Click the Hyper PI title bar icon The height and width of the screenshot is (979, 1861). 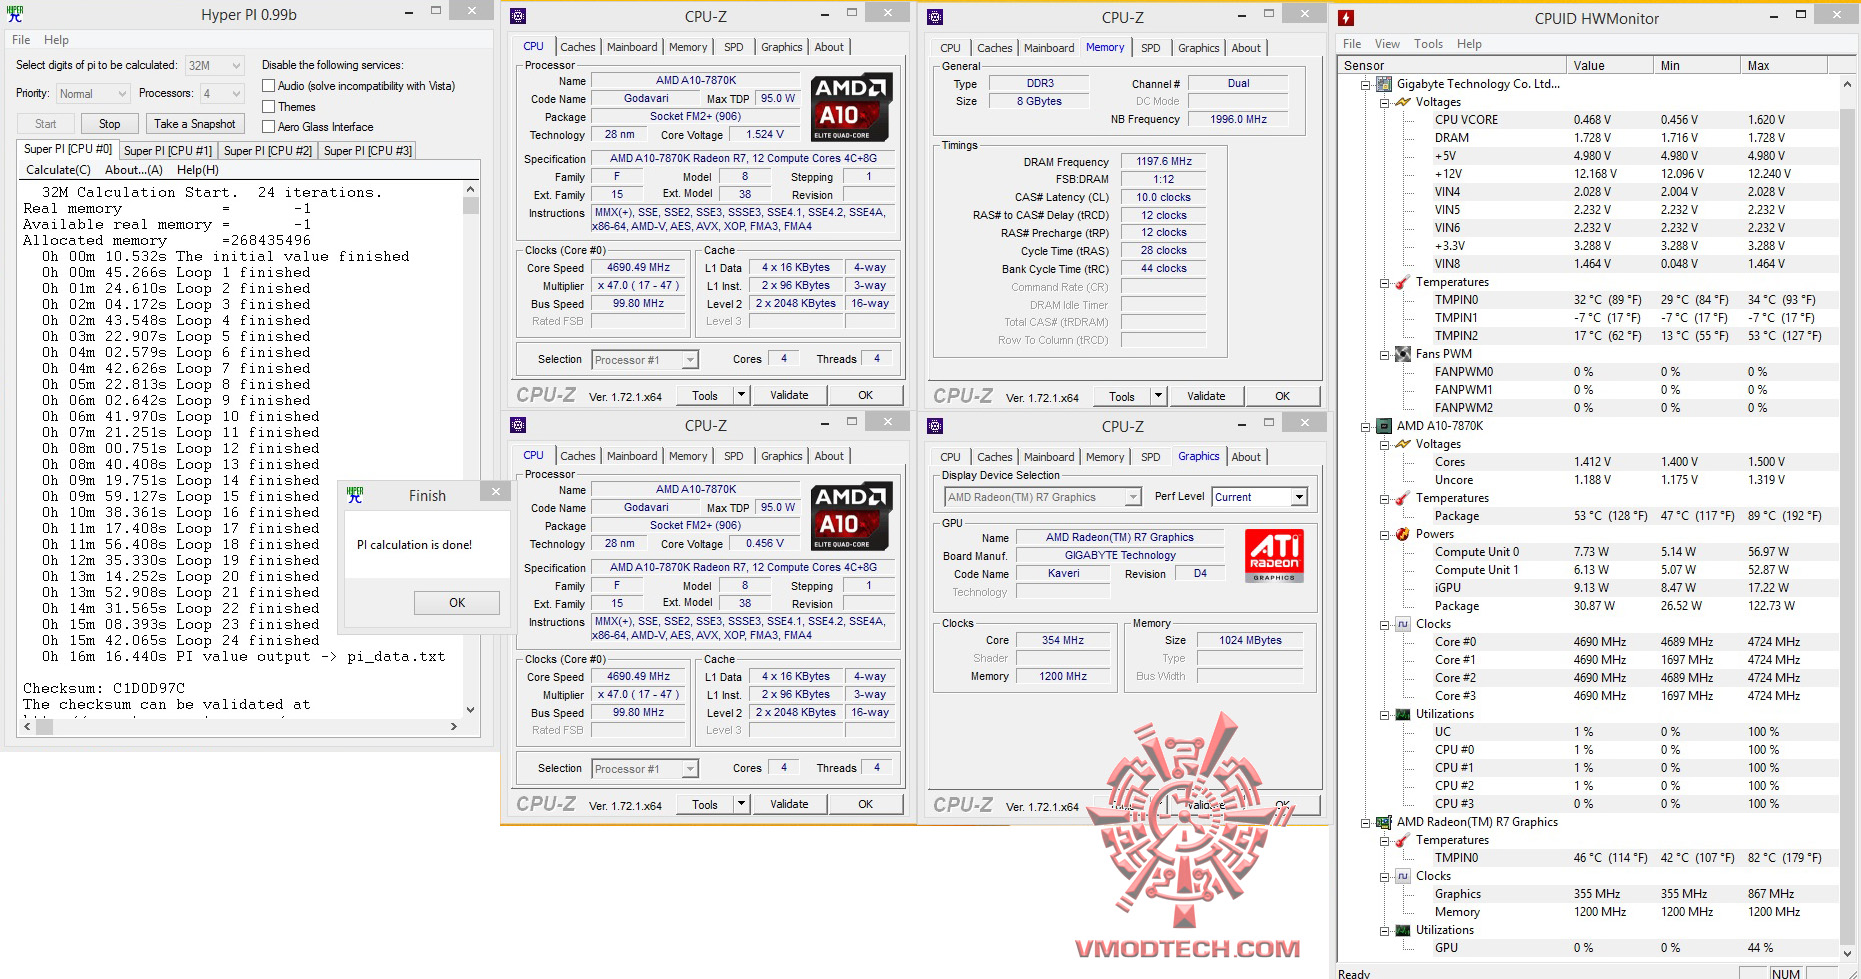pos(15,14)
